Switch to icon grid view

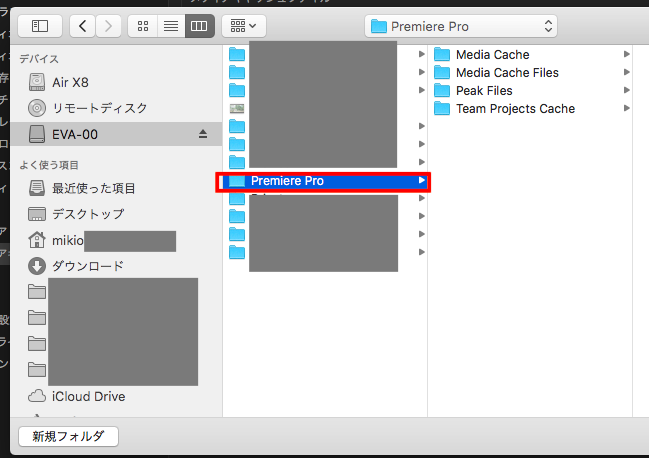[x=143, y=26]
